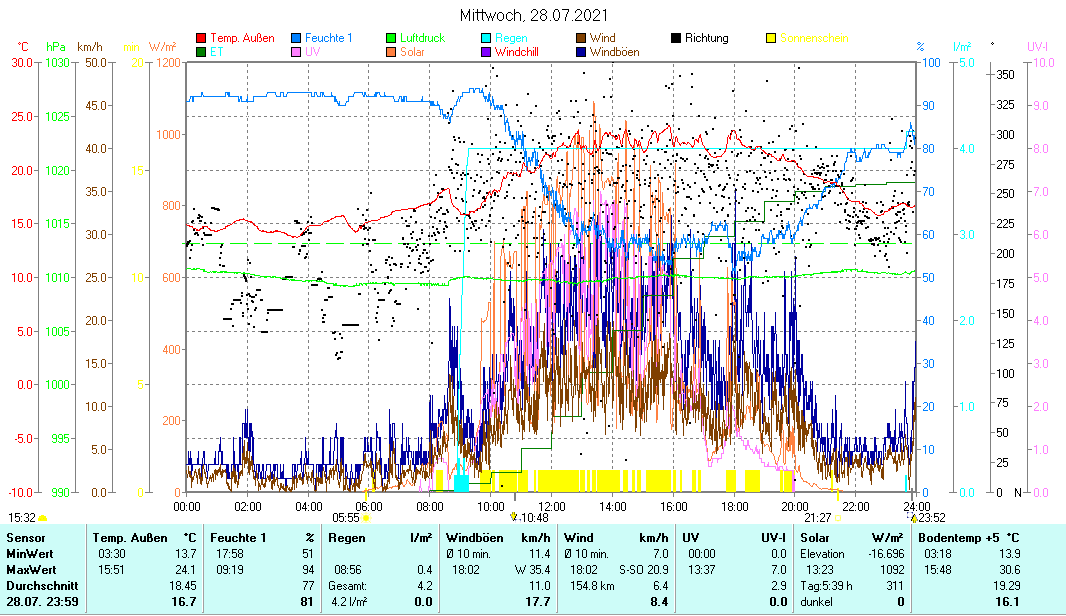Click the red Temp. Außen legend swatch
1066x616 pixels.
pyautogui.click(x=201, y=38)
